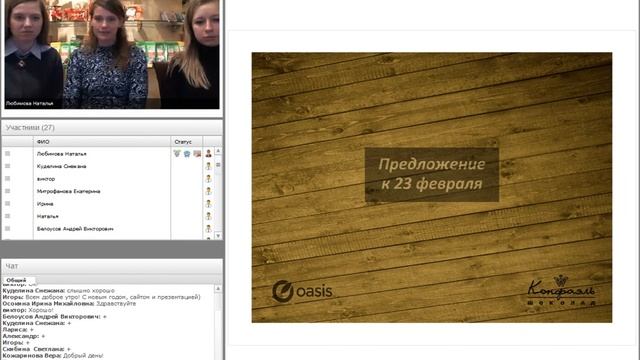Click the user icon in Ирина row

click(209, 204)
